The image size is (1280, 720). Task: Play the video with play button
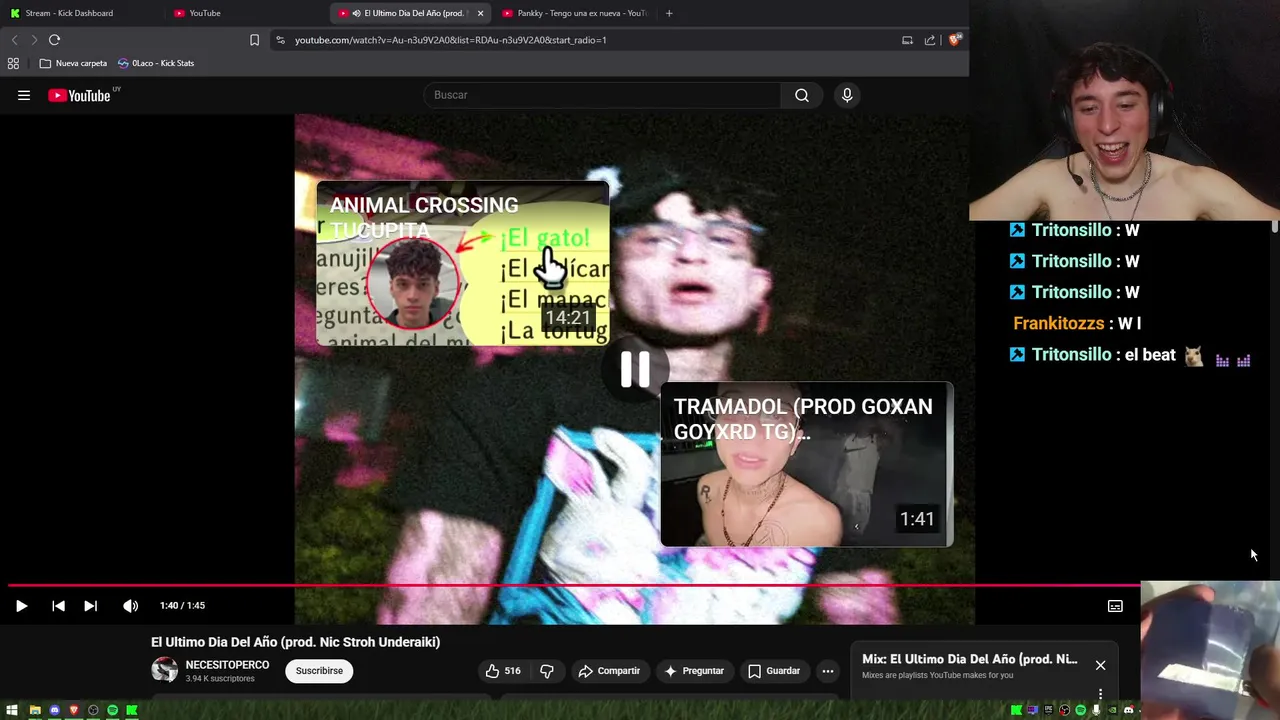[21, 606]
